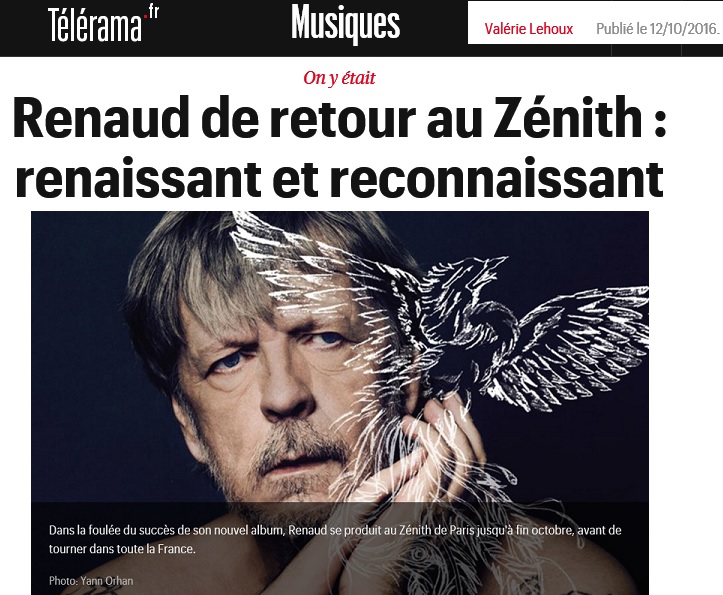Click the caption line 'tourner dans toute la France.'
723x595 pixels.
[x=122, y=549]
